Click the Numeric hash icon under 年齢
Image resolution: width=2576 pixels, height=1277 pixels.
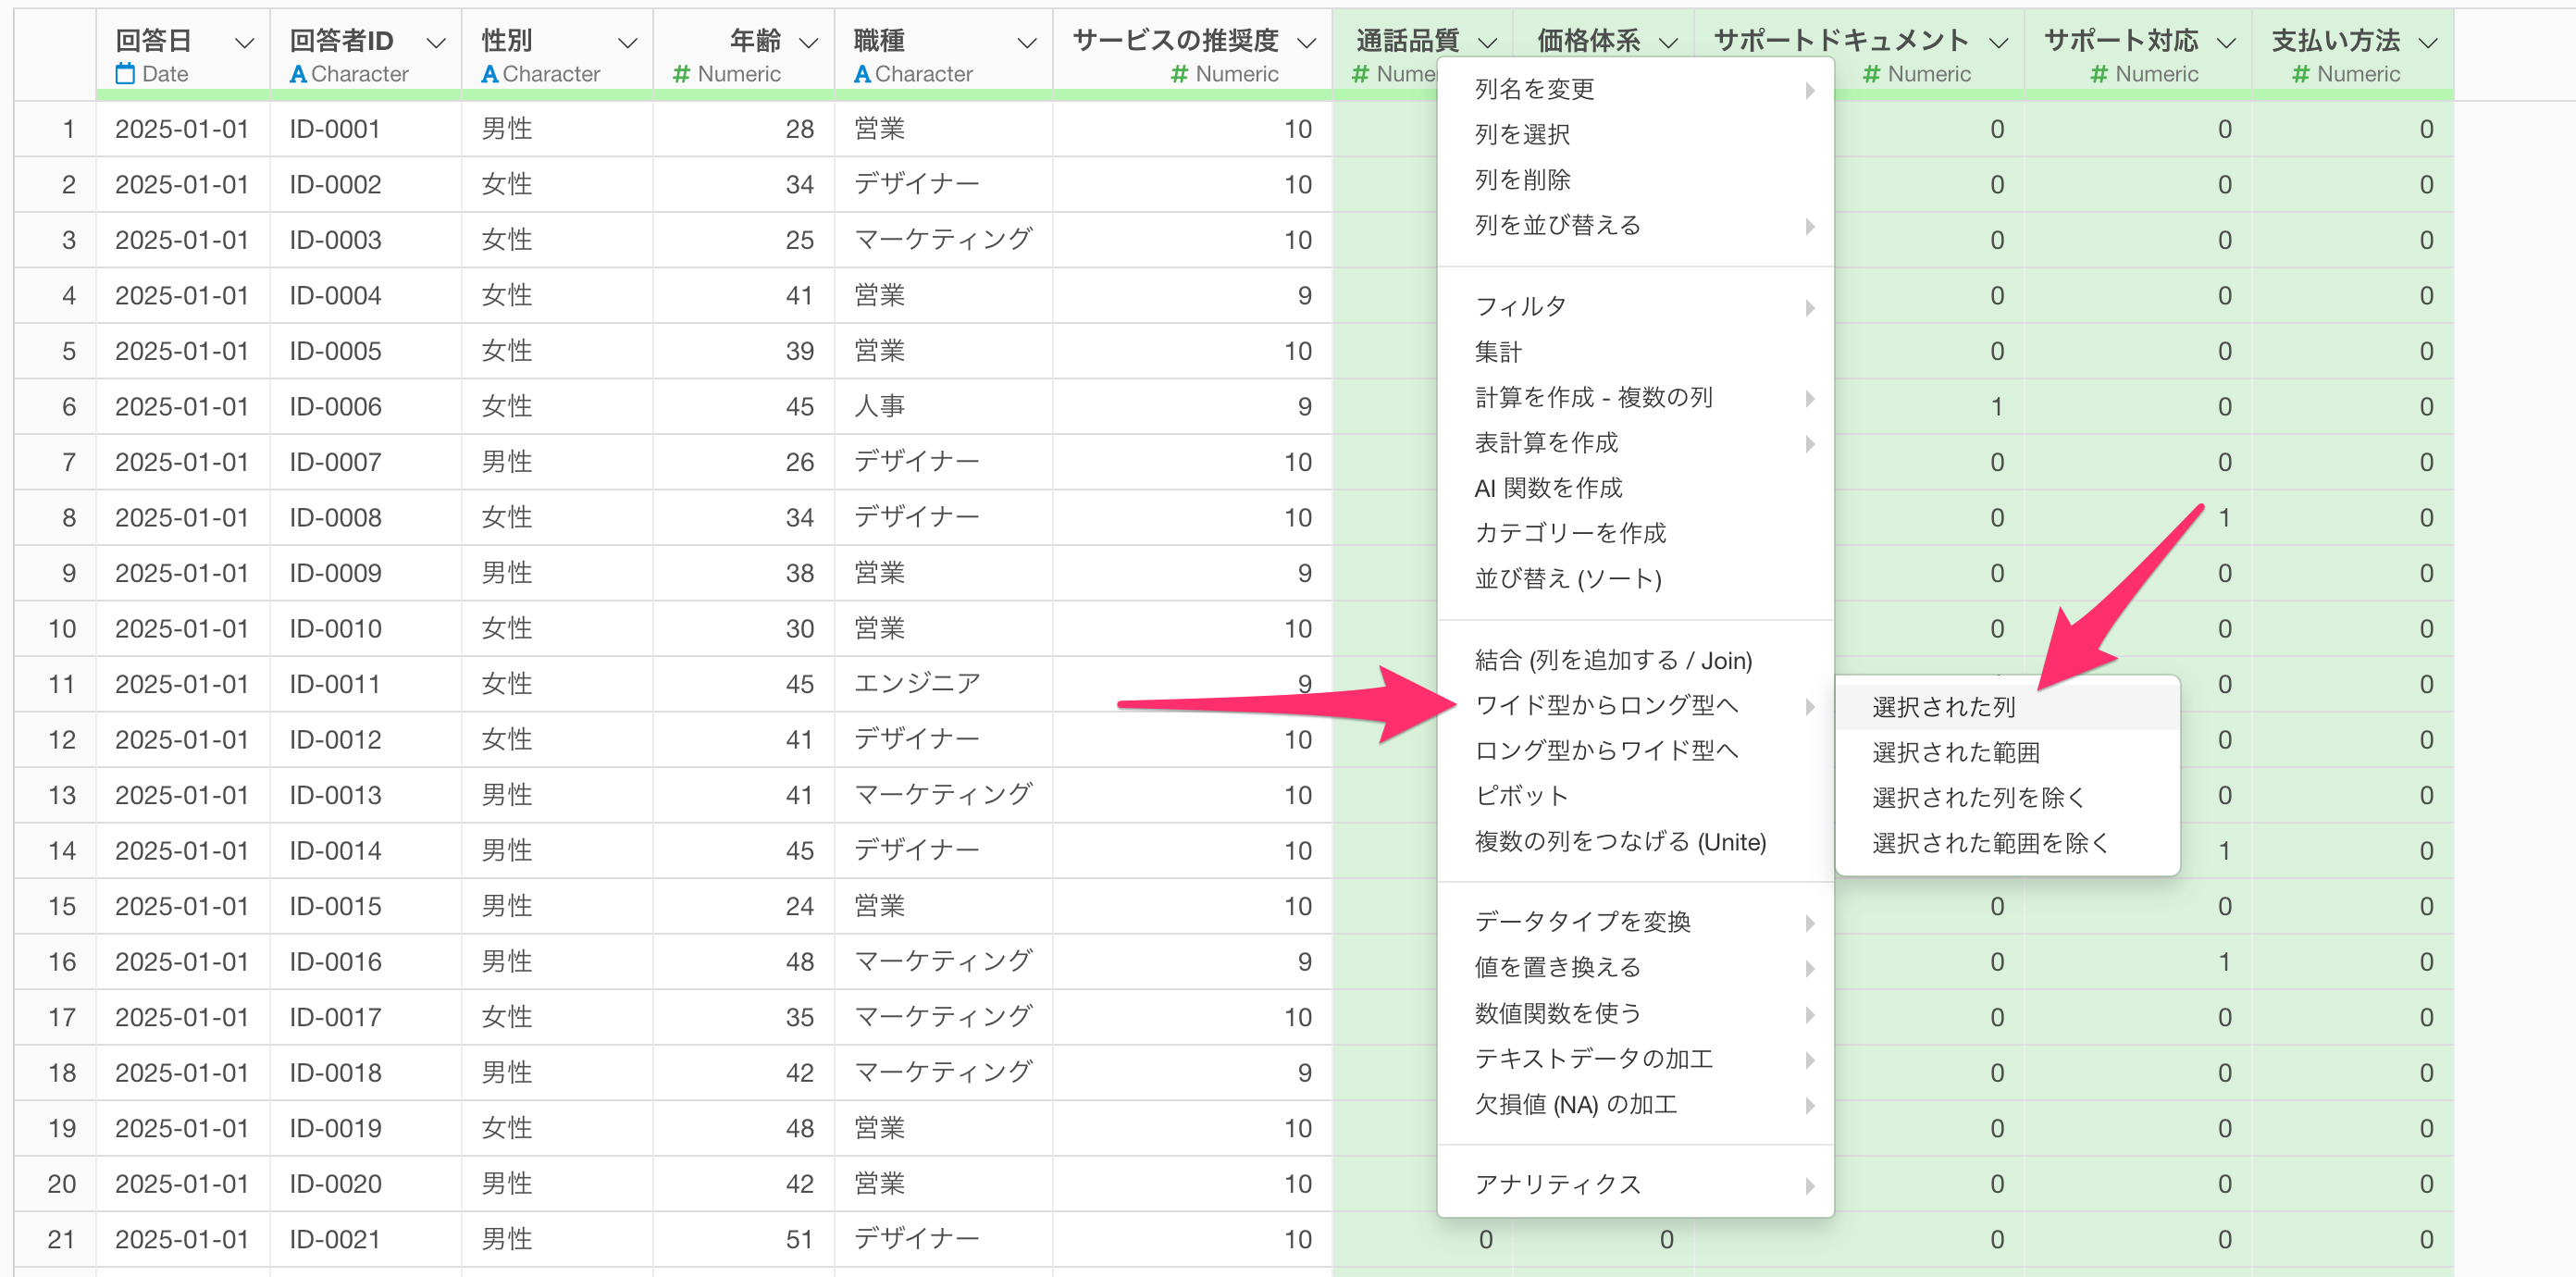tap(681, 74)
